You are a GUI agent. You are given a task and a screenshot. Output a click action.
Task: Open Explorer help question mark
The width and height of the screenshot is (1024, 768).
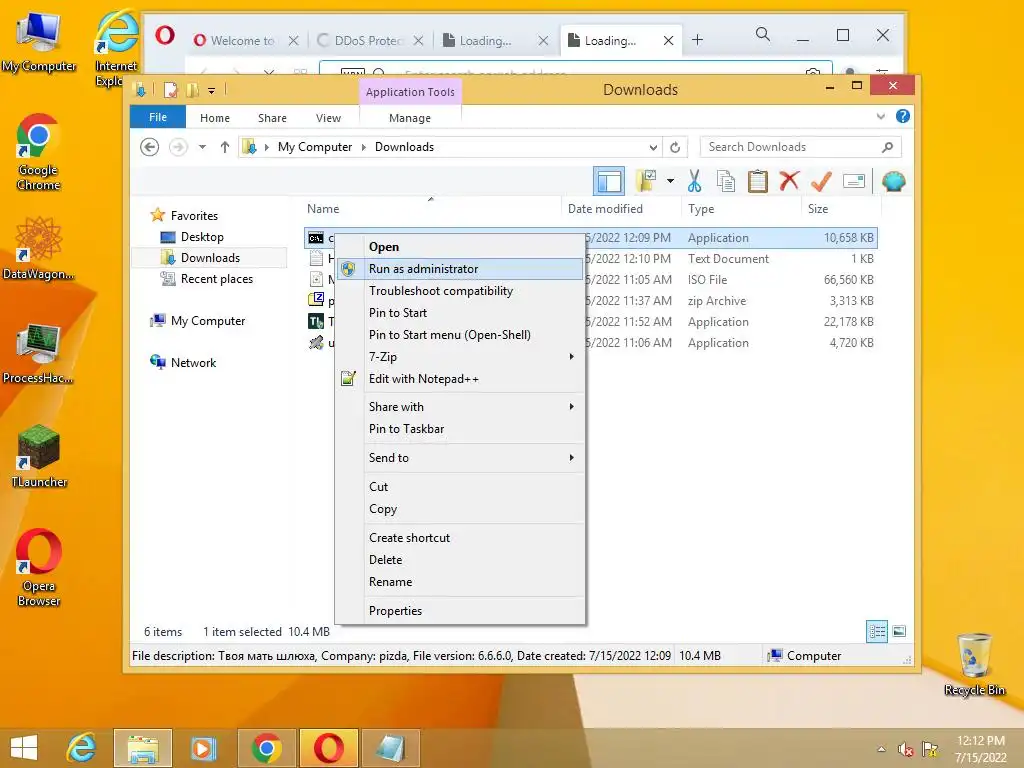tap(903, 116)
